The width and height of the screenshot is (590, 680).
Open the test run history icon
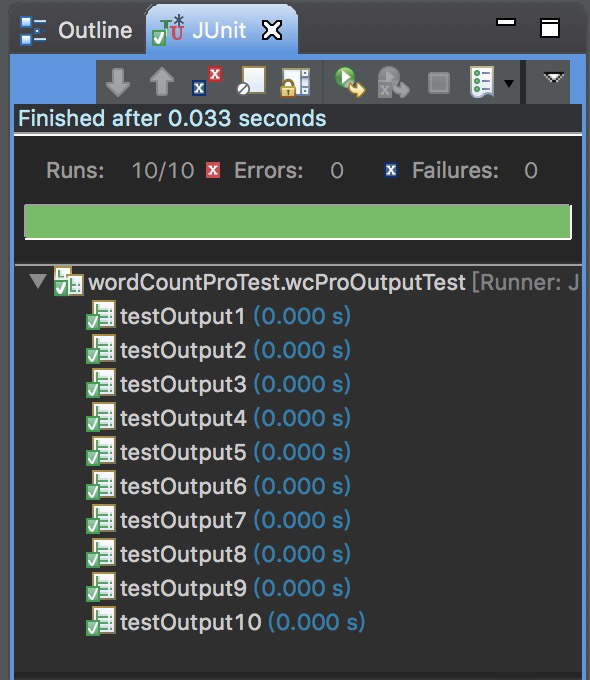click(482, 82)
